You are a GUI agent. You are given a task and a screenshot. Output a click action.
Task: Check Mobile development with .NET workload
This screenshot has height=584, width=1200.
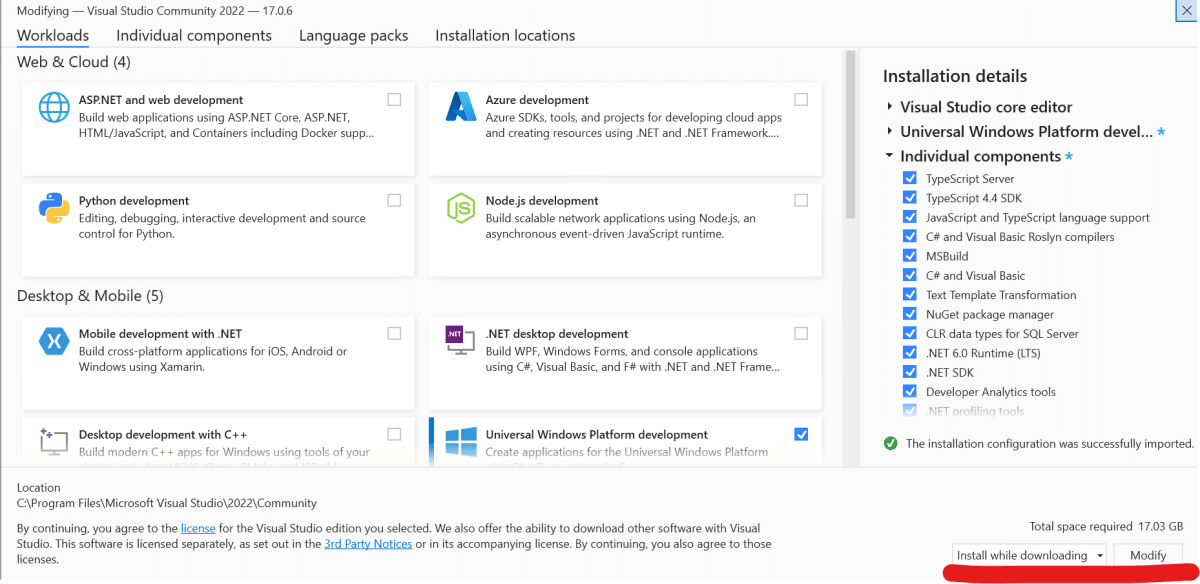[x=394, y=333]
